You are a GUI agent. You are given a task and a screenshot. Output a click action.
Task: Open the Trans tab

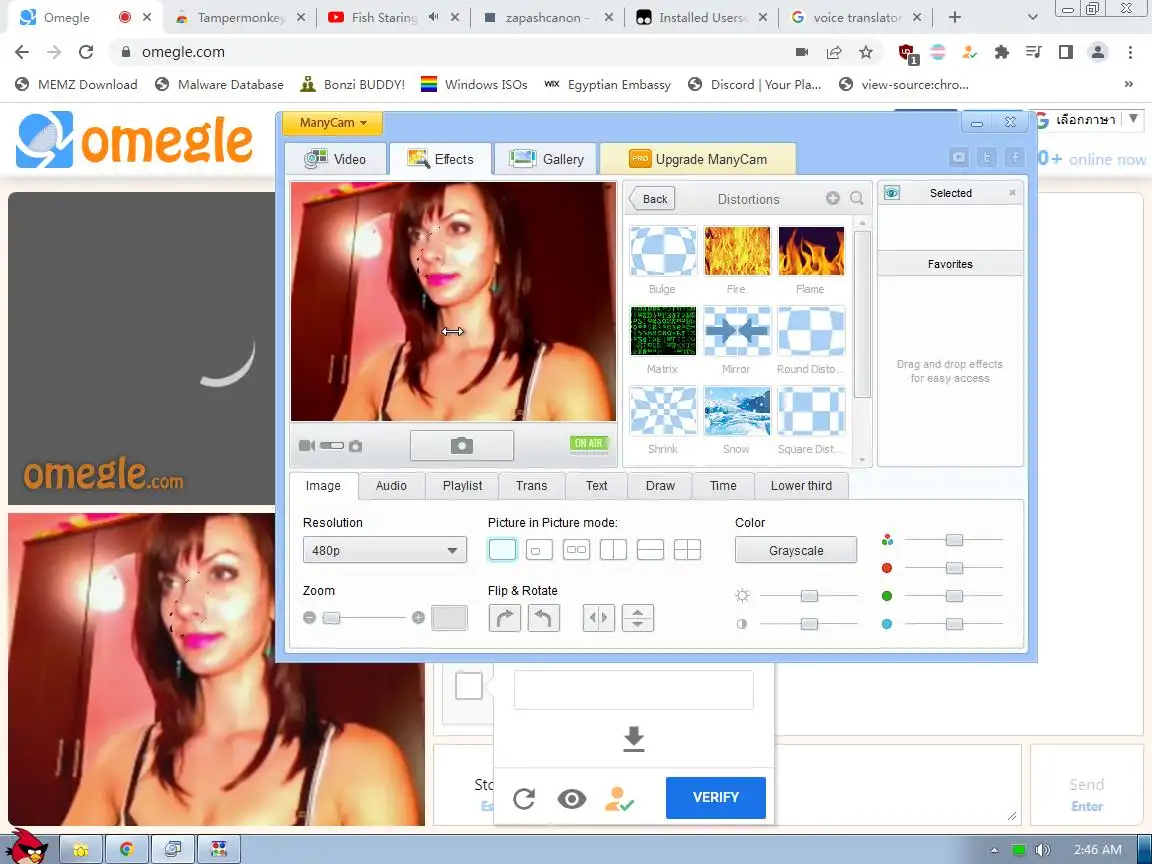[x=531, y=486]
